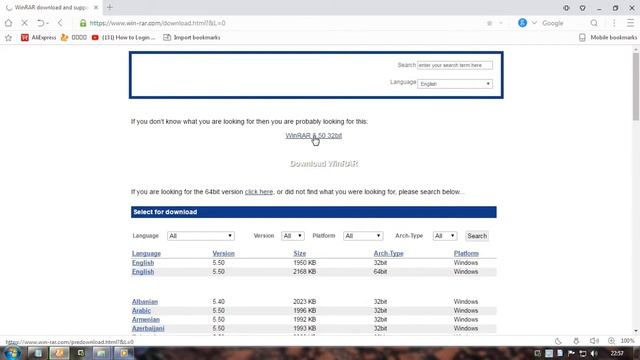
Task: Open a new tab with plus button
Action: (110, 7)
